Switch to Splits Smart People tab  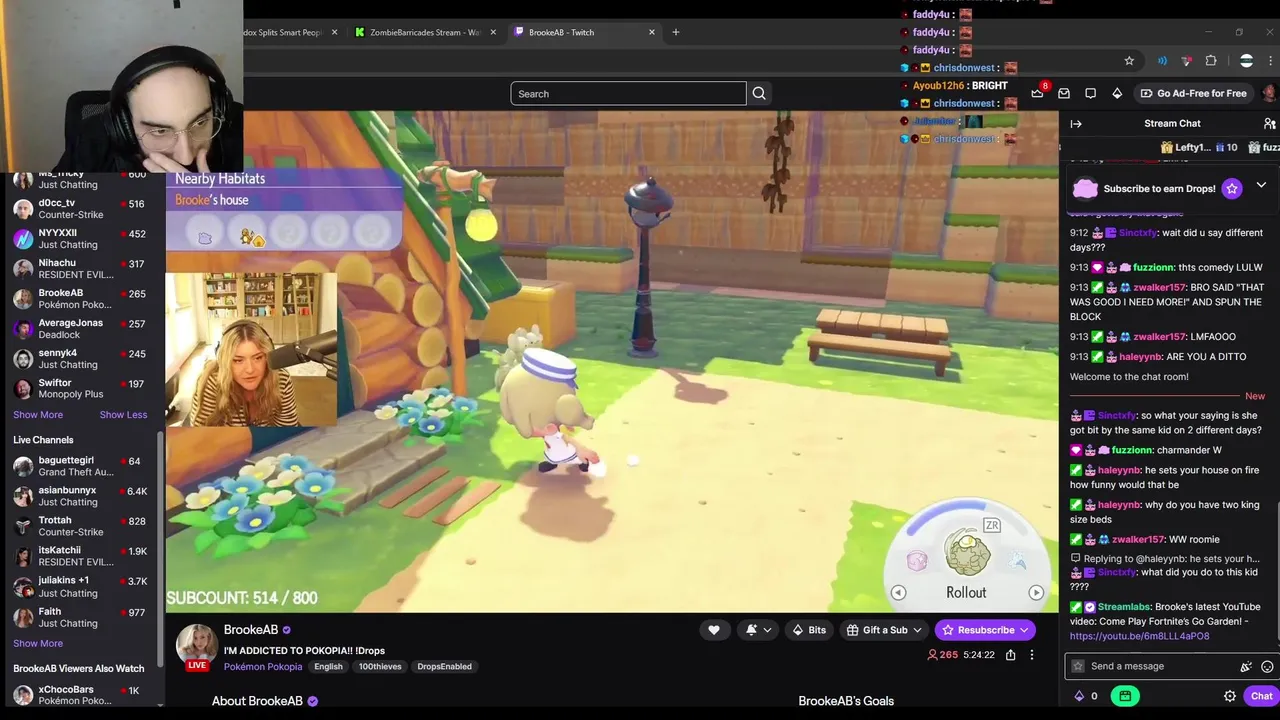[x=290, y=32]
